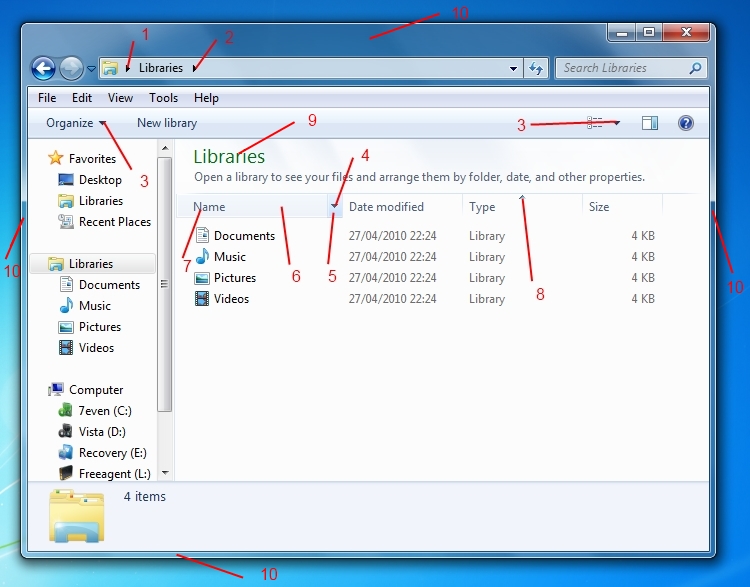
Task: Click the navigation pane scrollbar thumb
Action: pyautogui.click(x=165, y=284)
